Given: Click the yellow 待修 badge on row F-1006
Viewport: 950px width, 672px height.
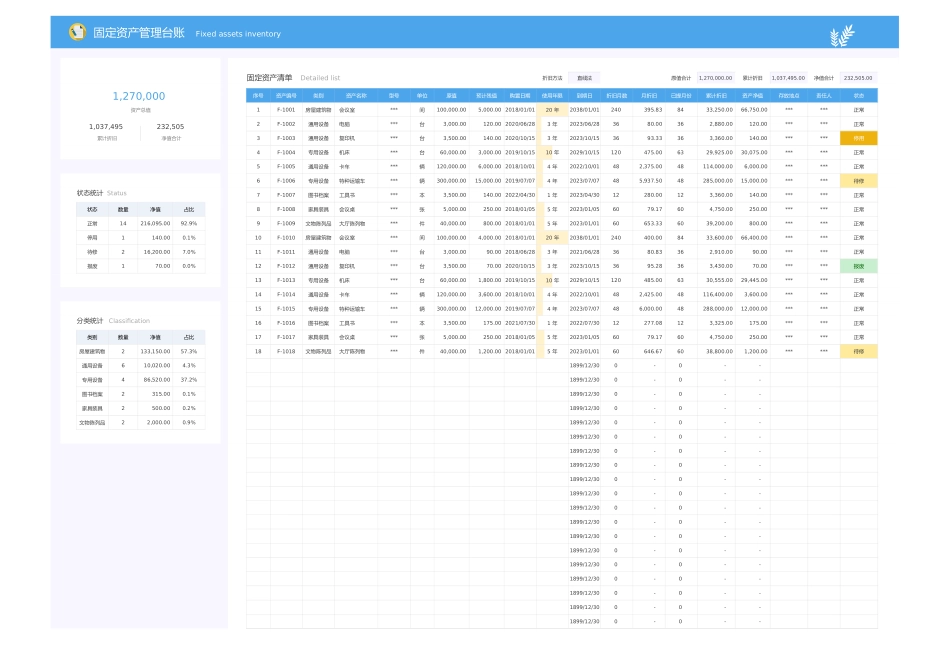Looking at the screenshot, I should (x=858, y=179).
